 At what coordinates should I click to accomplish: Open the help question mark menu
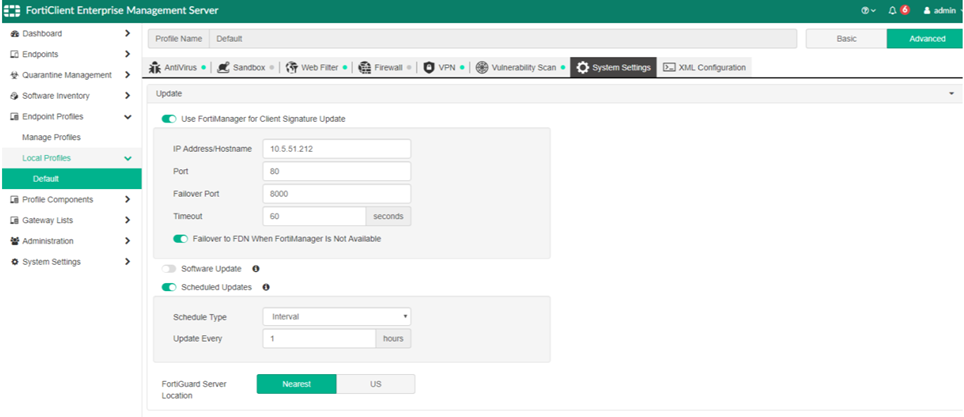pyautogui.click(x=865, y=10)
